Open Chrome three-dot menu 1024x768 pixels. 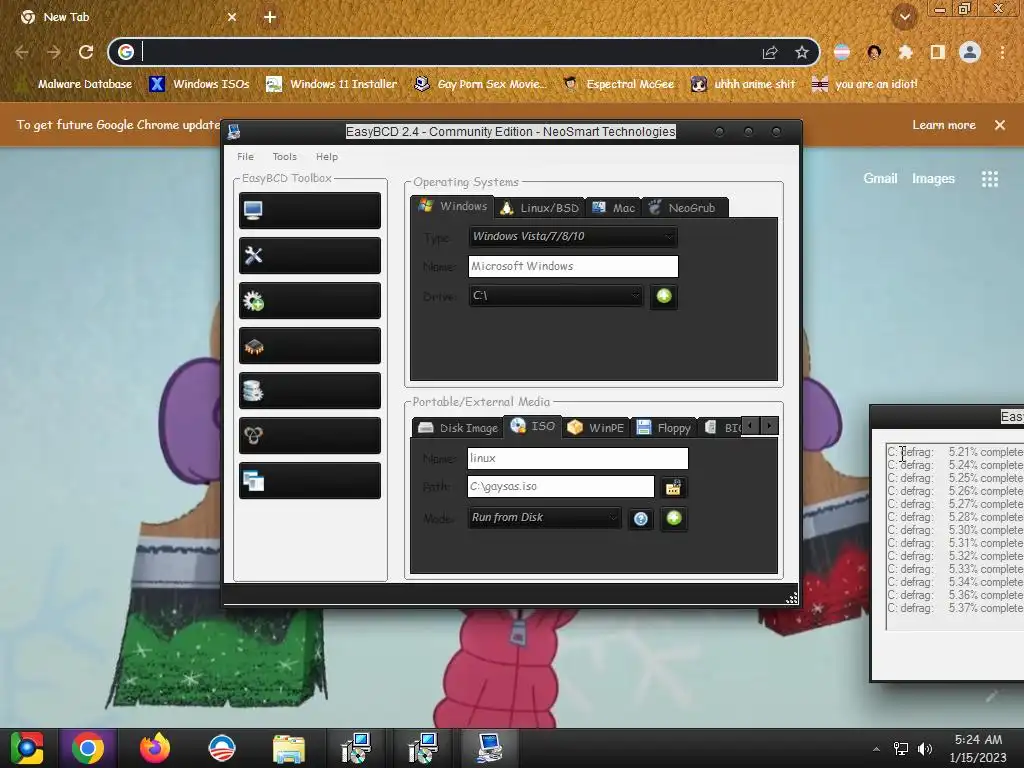1002,52
